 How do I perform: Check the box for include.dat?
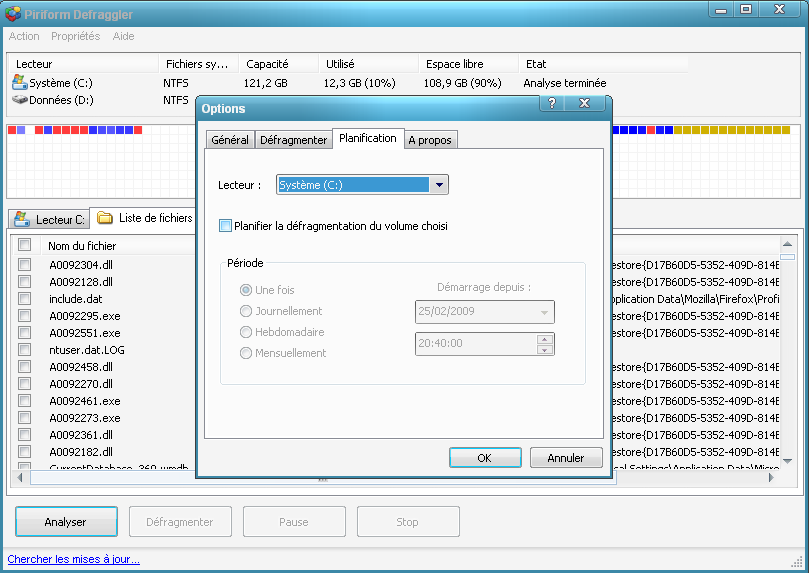[x=24, y=299]
